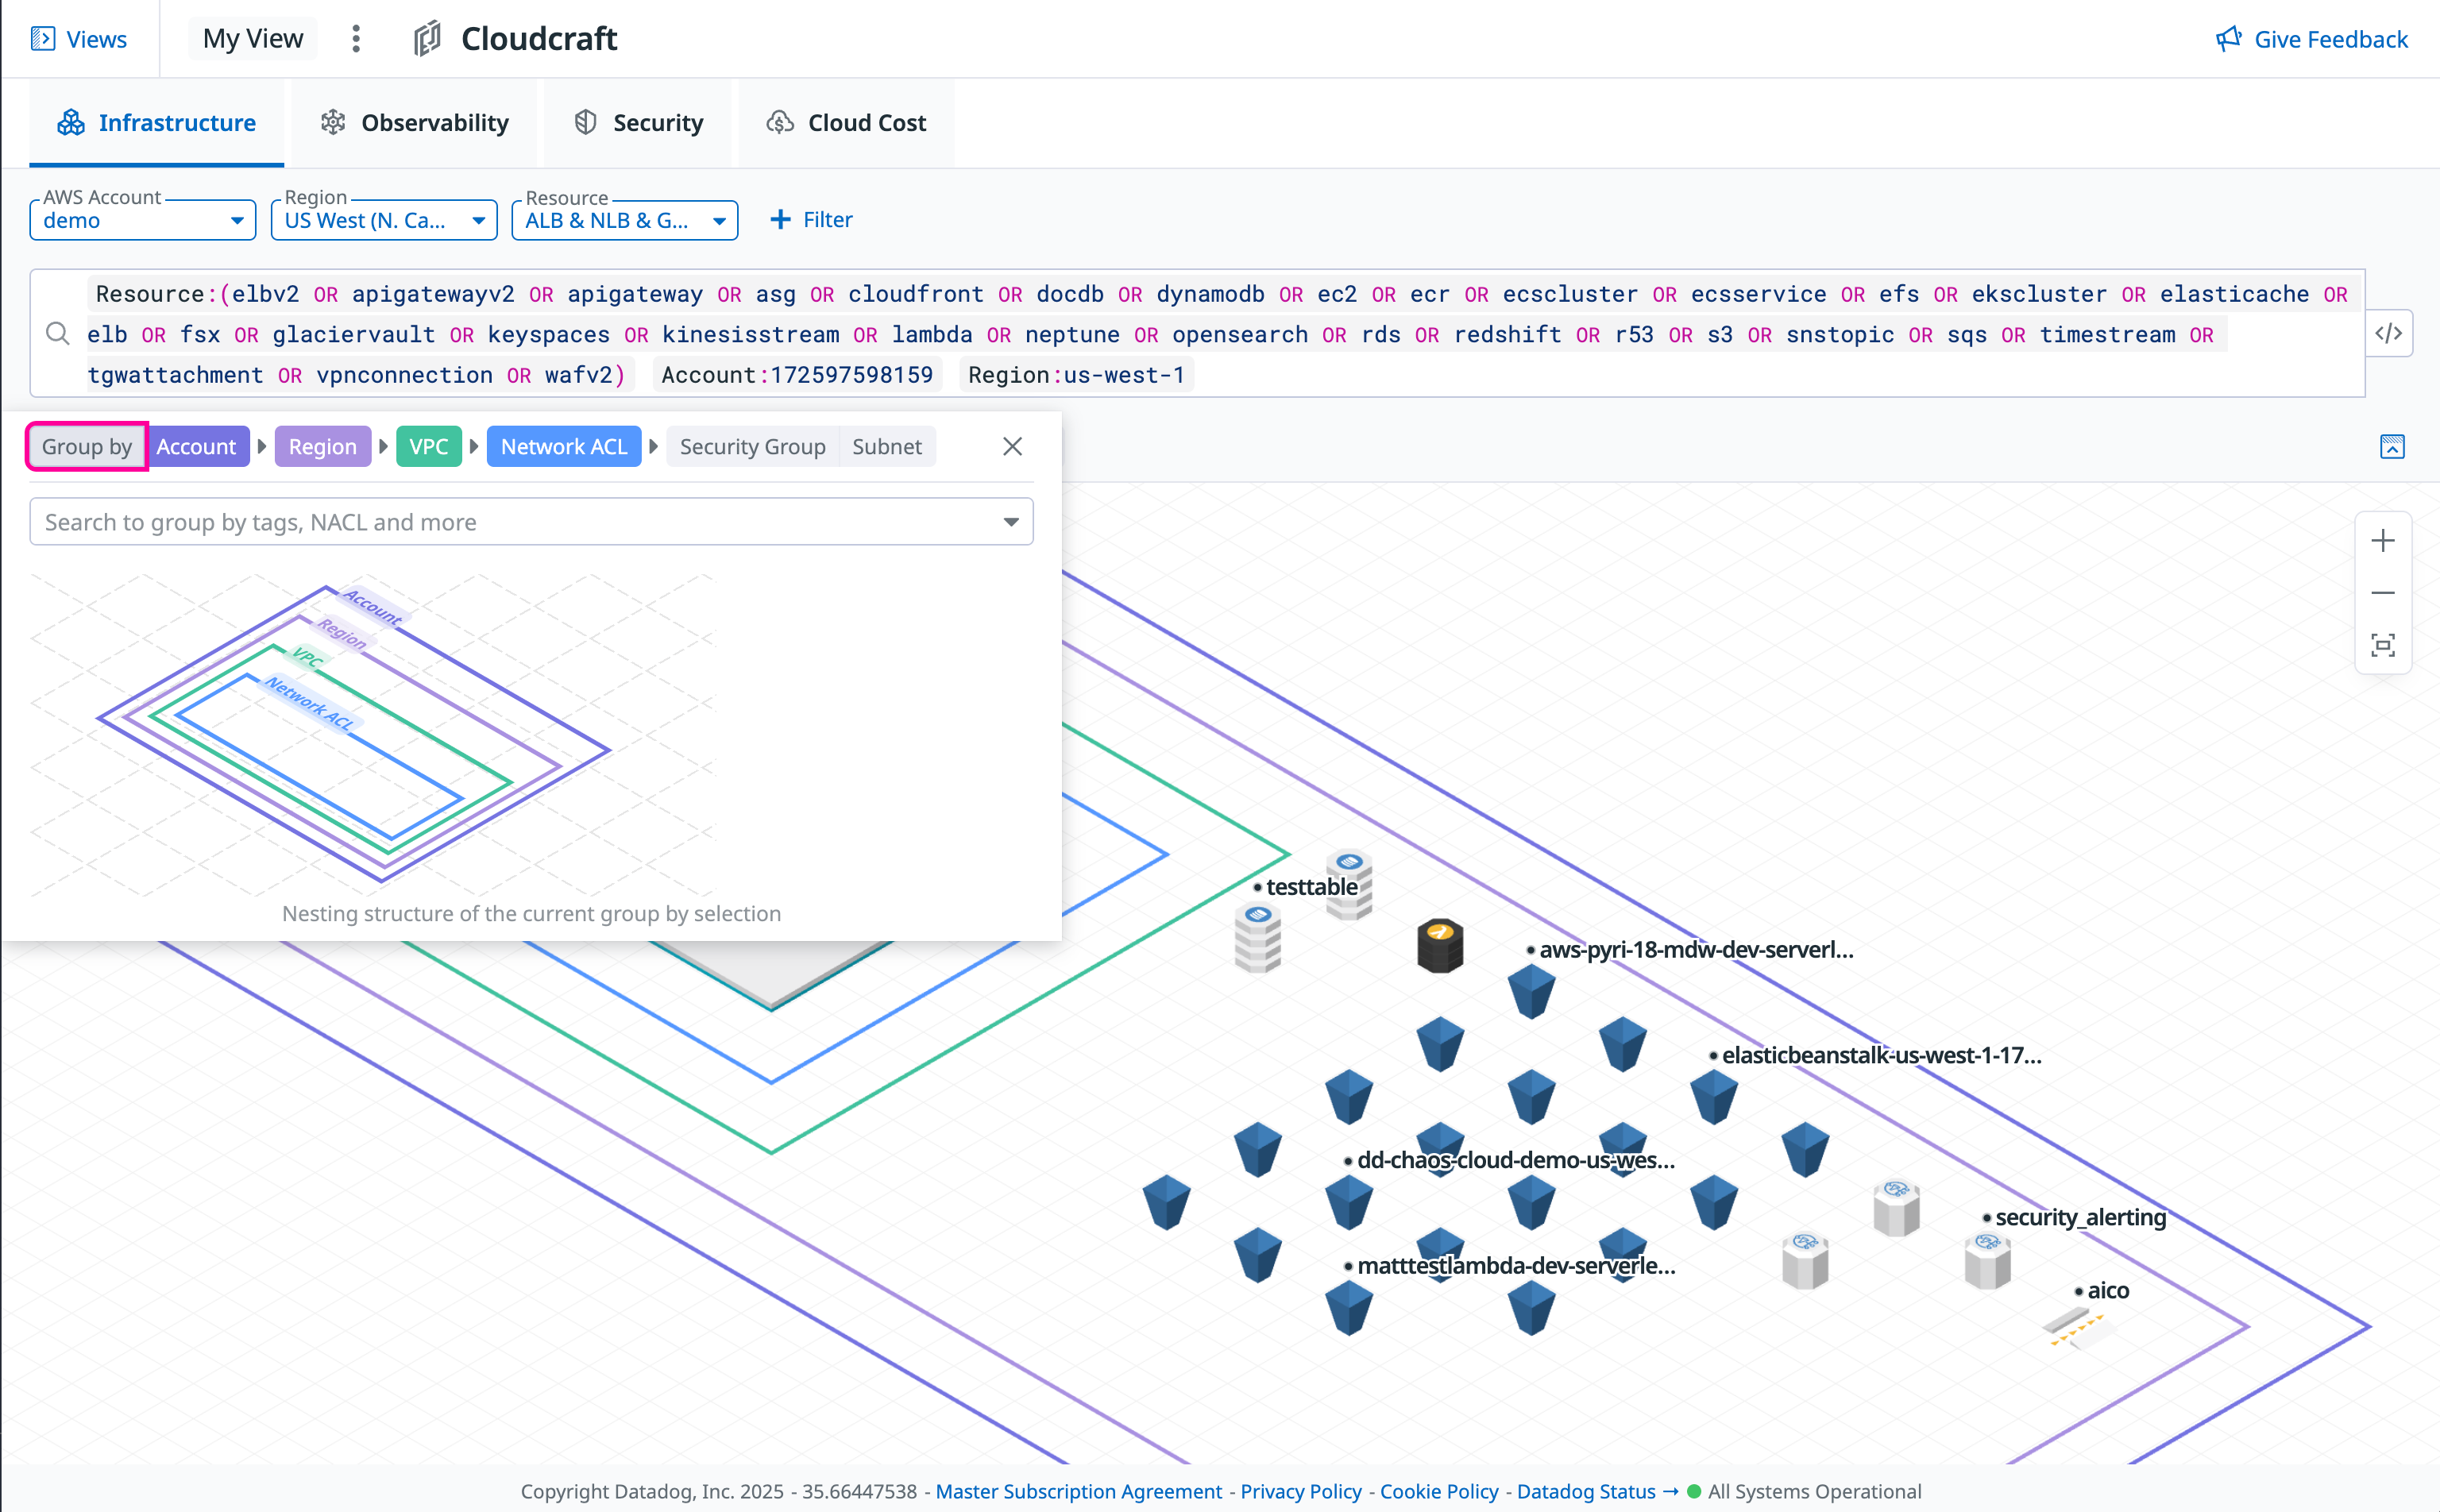Open Master Subscription Agreement link
Image resolution: width=2440 pixels, height=1512 pixels.
point(1078,1491)
